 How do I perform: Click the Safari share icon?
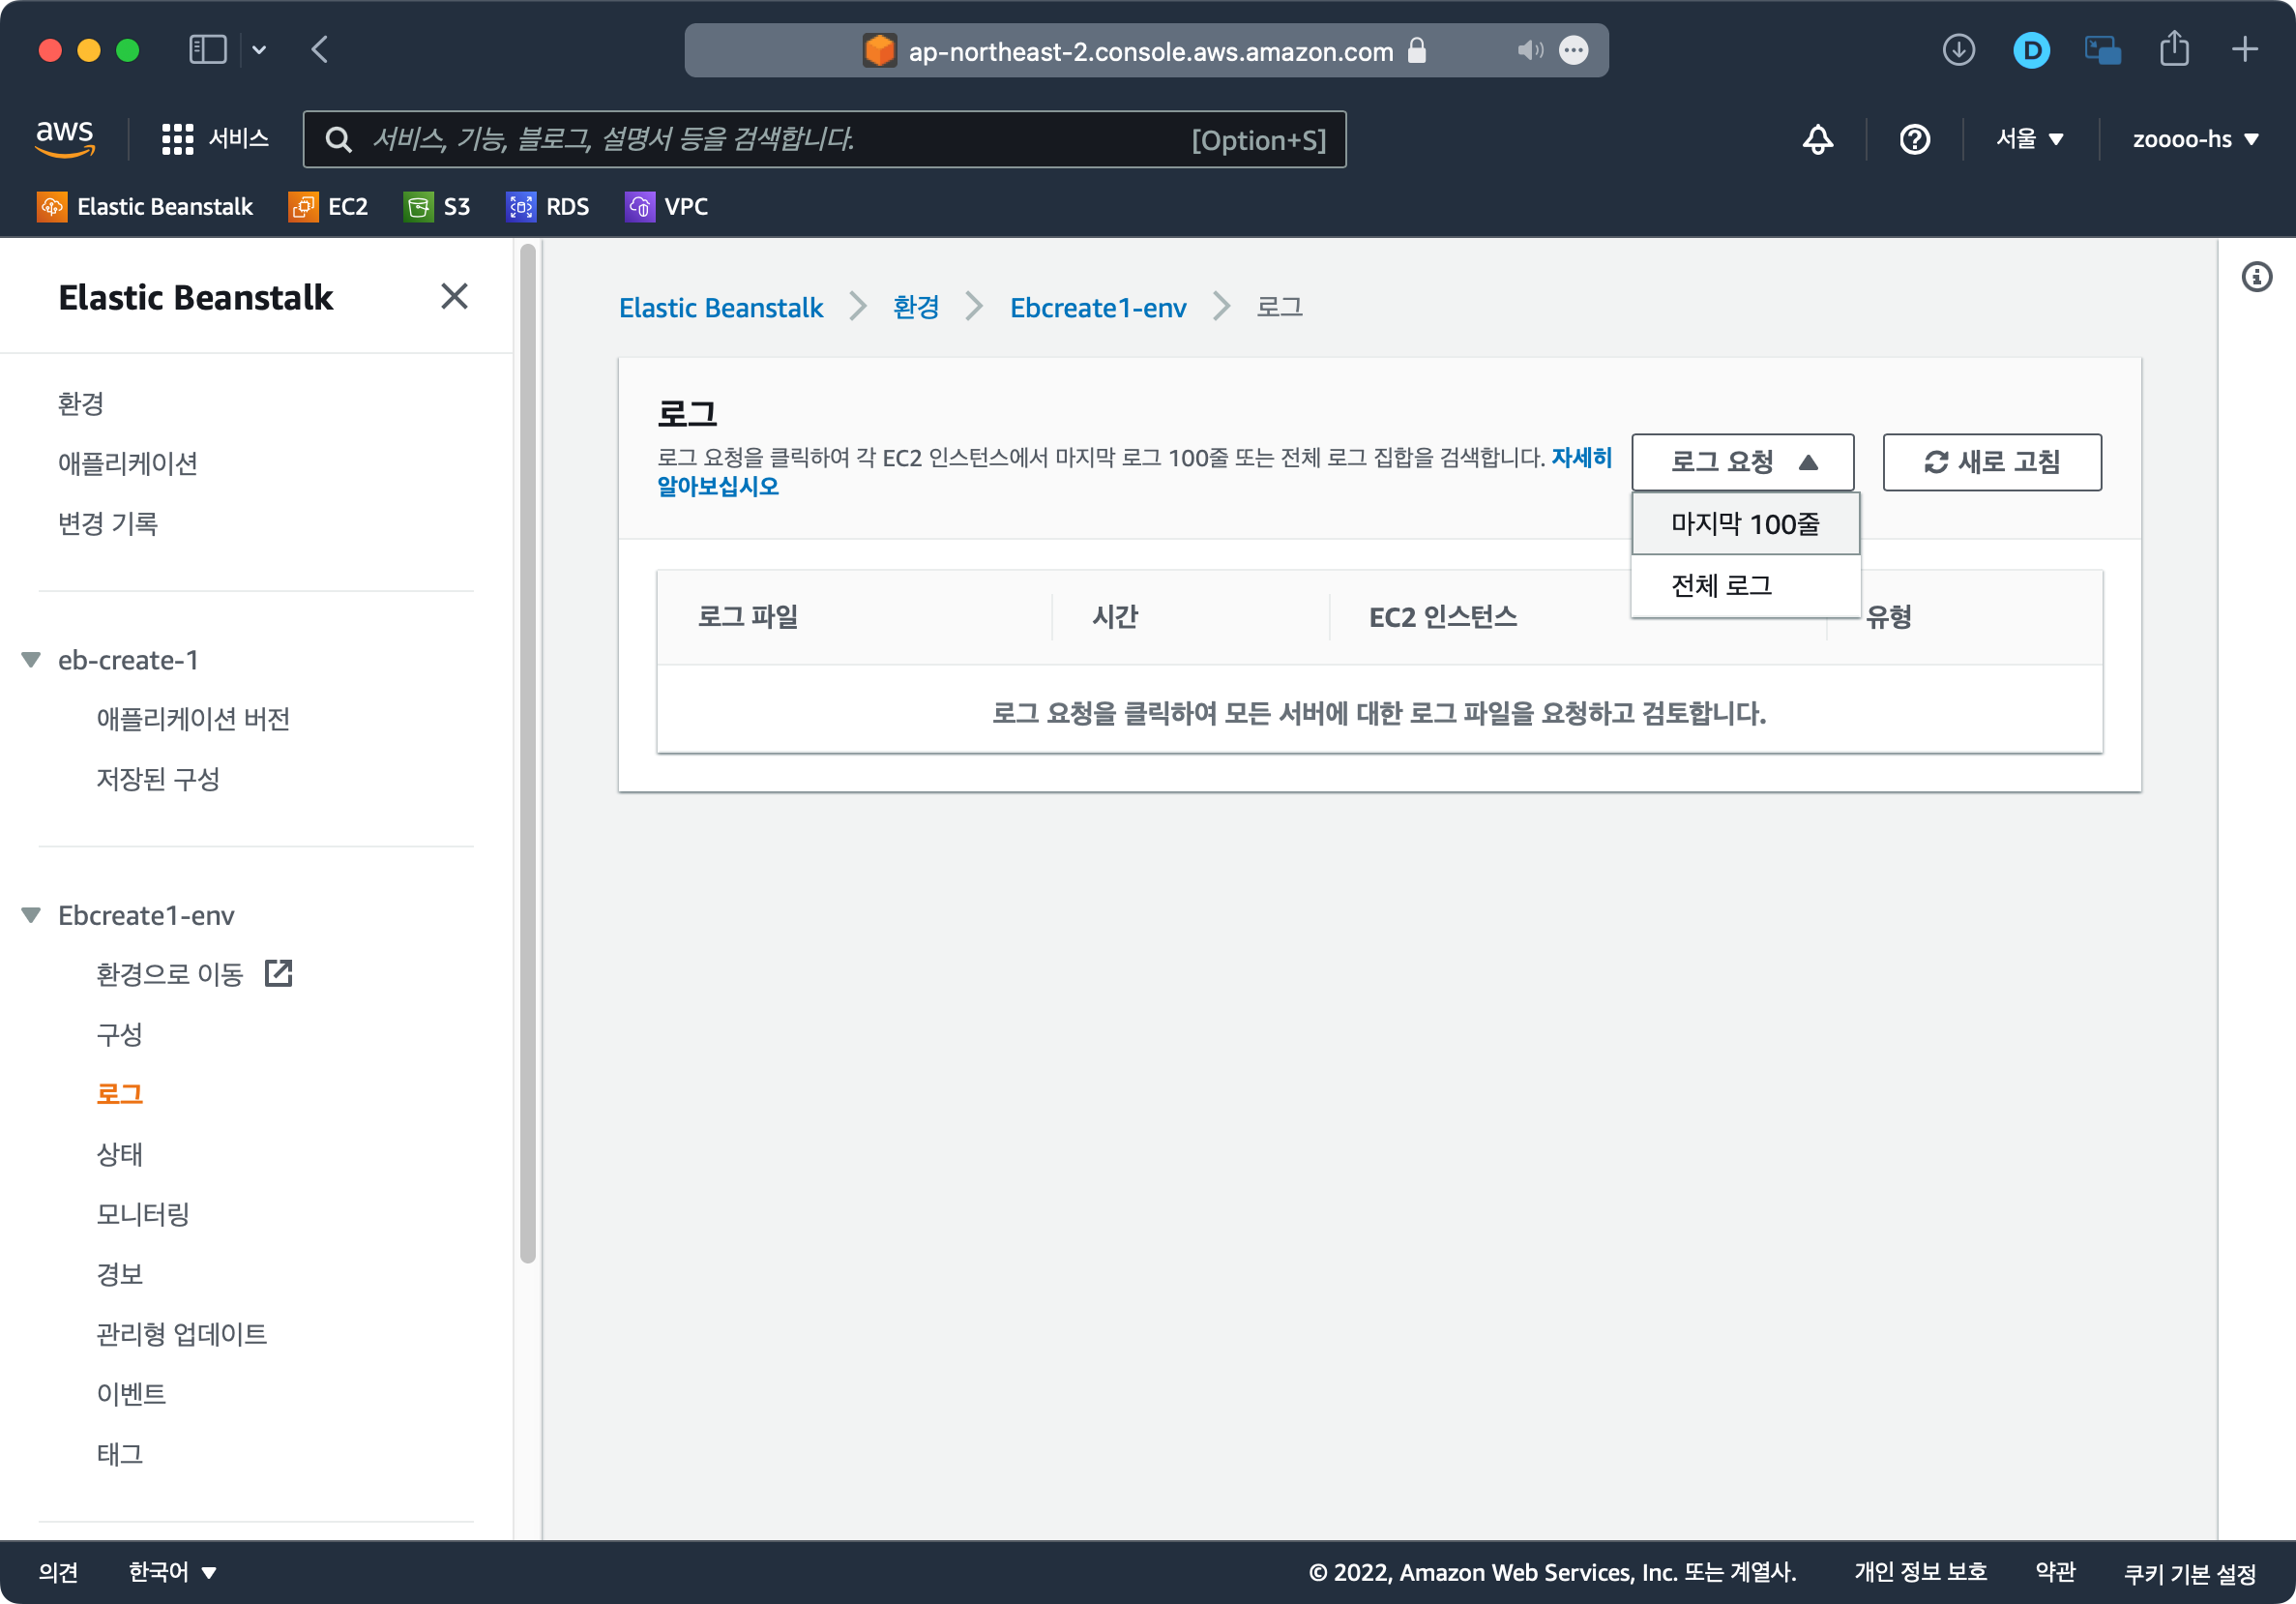[2174, 49]
